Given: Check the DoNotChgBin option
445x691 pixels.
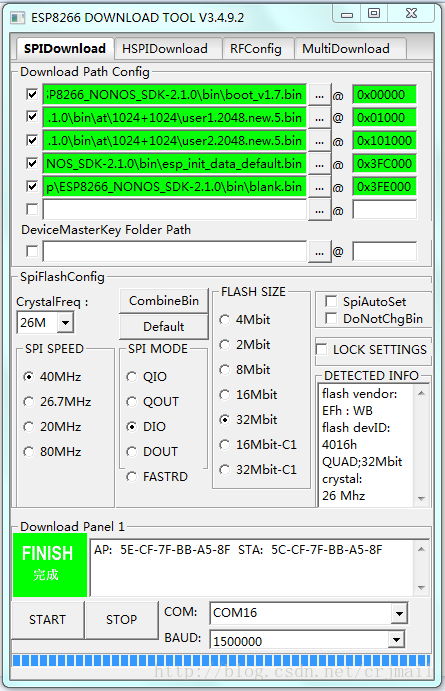Looking at the screenshot, I should tap(330, 318).
